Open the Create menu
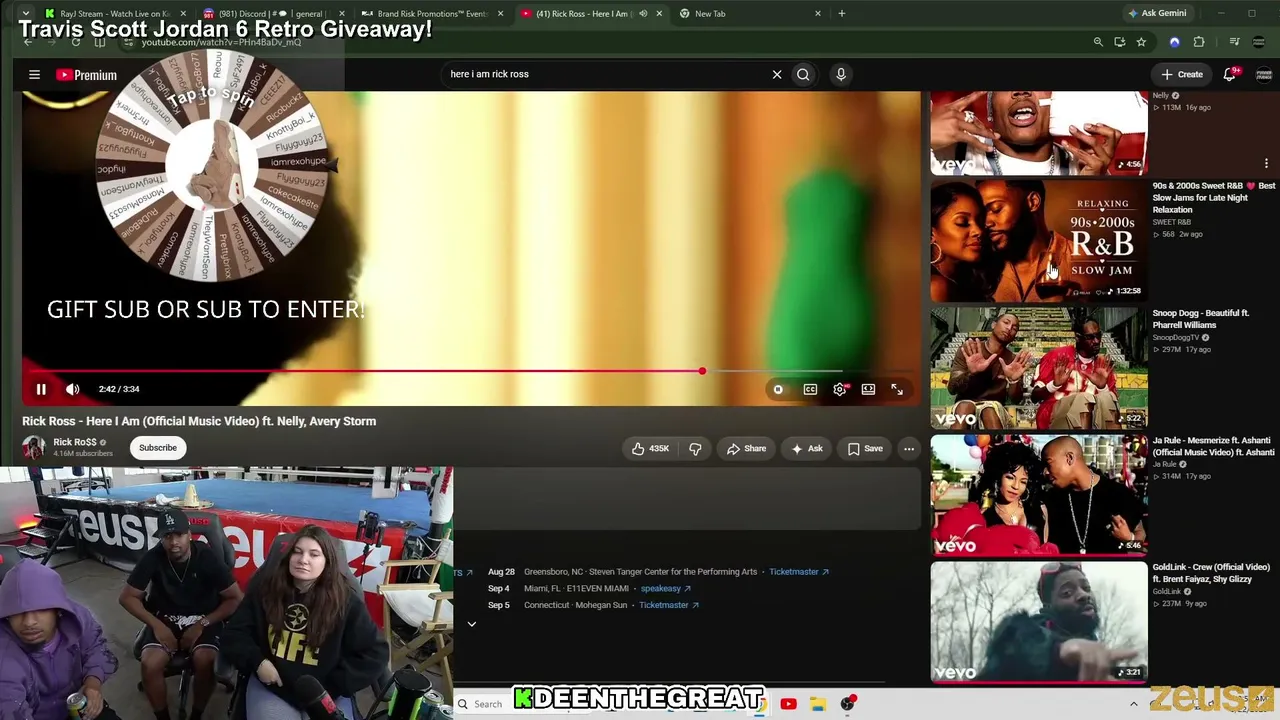 (1182, 74)
